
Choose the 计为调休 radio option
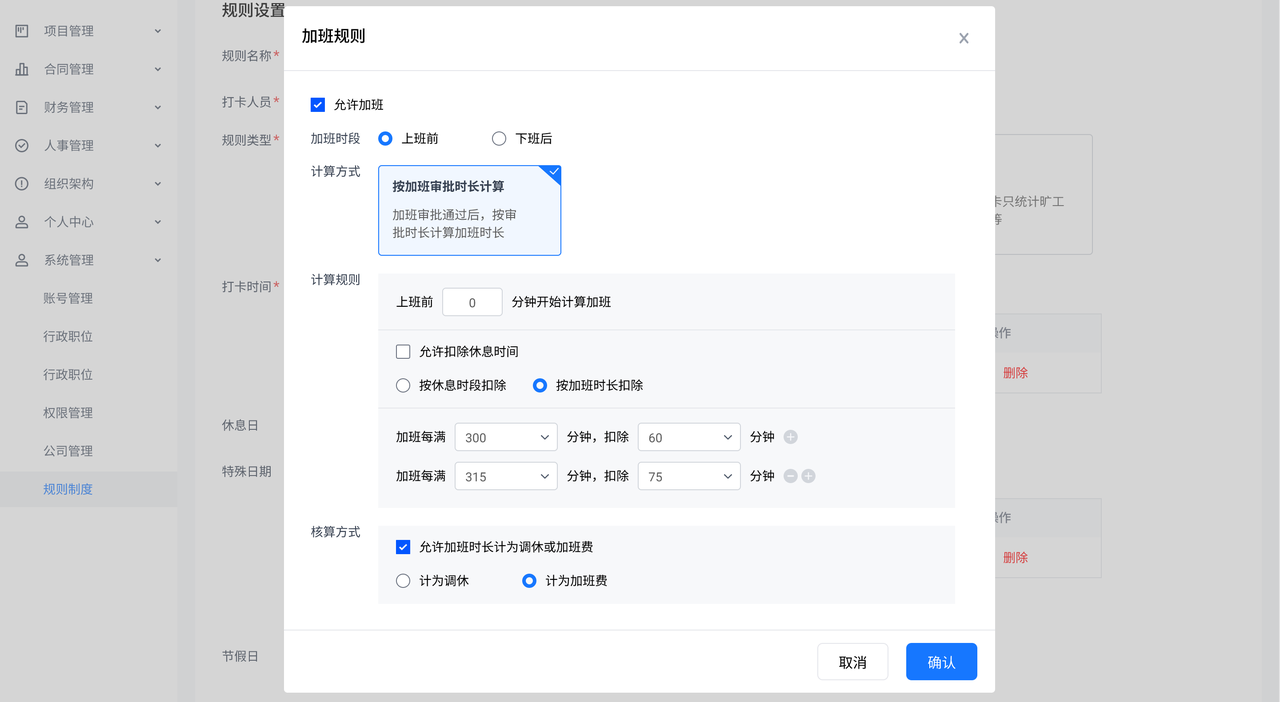pos(403,581)
